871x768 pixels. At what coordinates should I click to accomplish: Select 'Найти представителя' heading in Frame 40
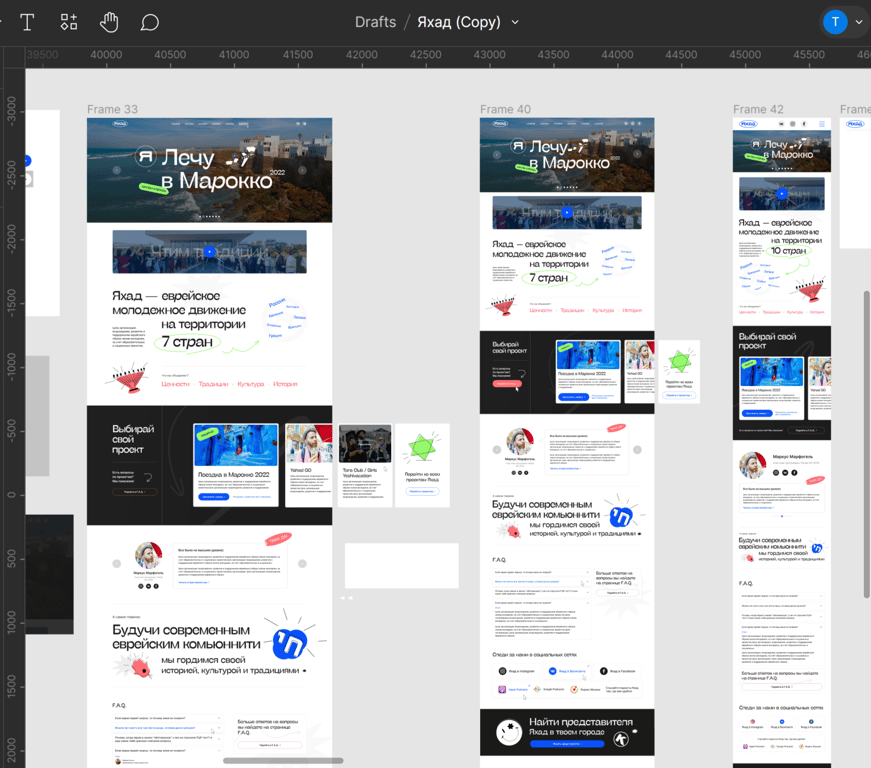(580, 721)
